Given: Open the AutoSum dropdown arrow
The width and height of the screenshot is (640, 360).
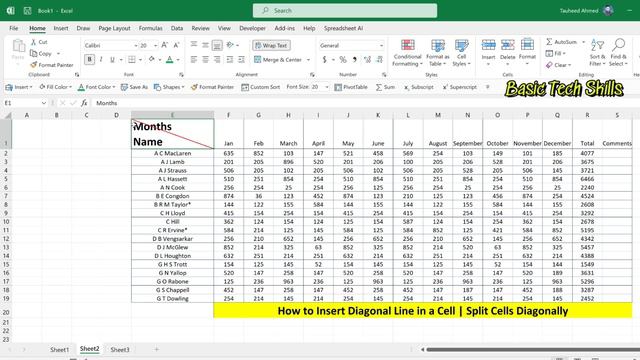Looking at the screenshot, I should [x=583, y=42].
